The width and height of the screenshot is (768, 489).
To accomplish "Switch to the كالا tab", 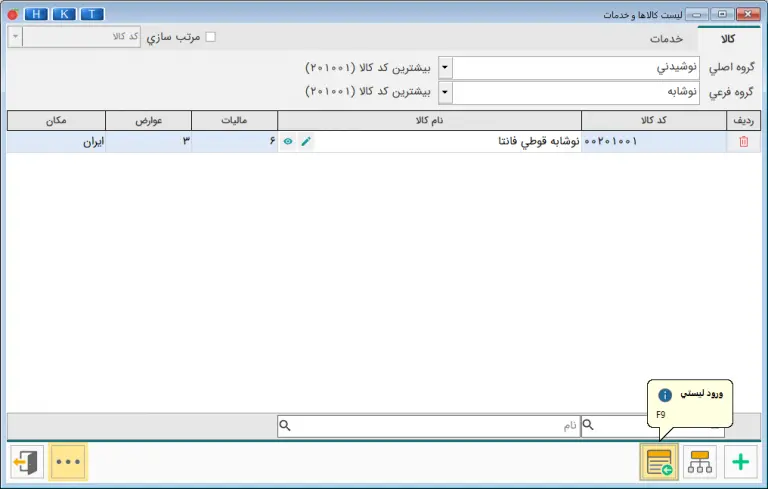I will click(728, 39).
